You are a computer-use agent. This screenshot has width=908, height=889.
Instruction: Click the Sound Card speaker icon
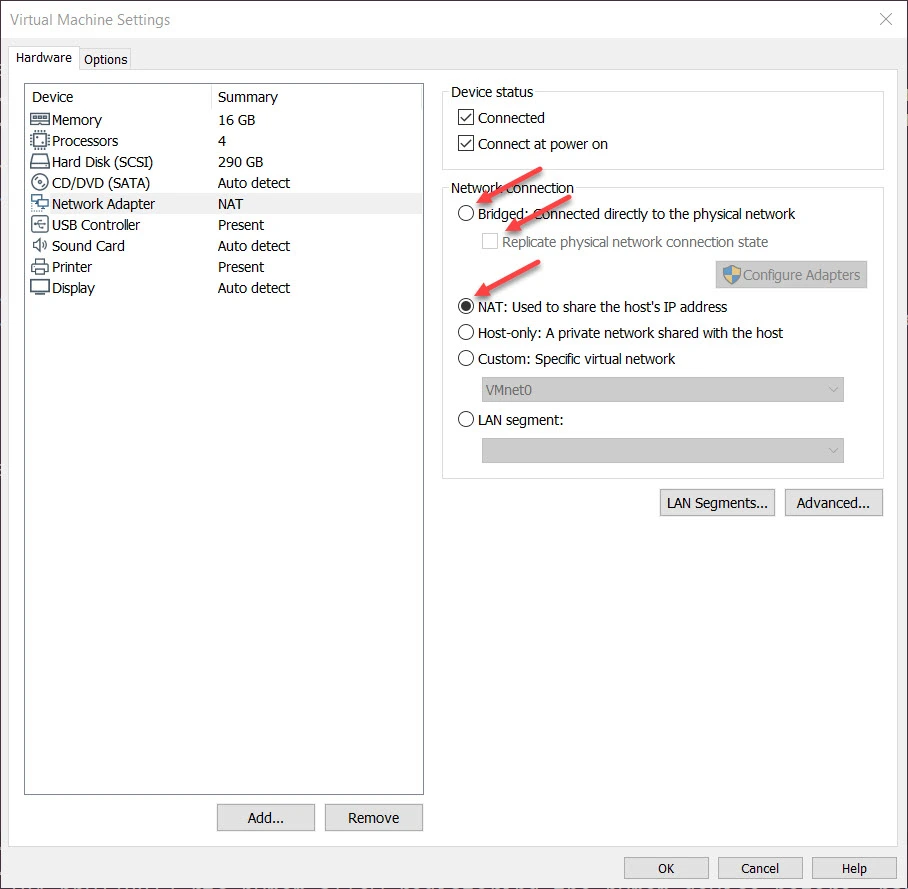40,246
